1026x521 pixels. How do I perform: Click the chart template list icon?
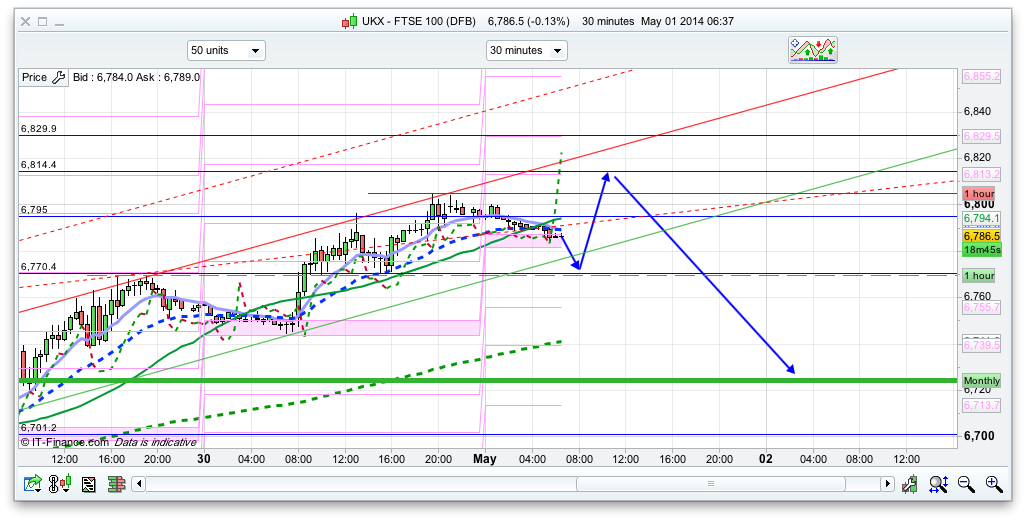89,485
